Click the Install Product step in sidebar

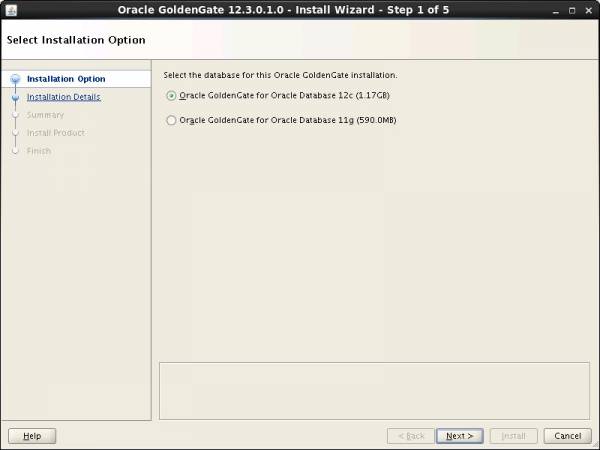[55, 133]
